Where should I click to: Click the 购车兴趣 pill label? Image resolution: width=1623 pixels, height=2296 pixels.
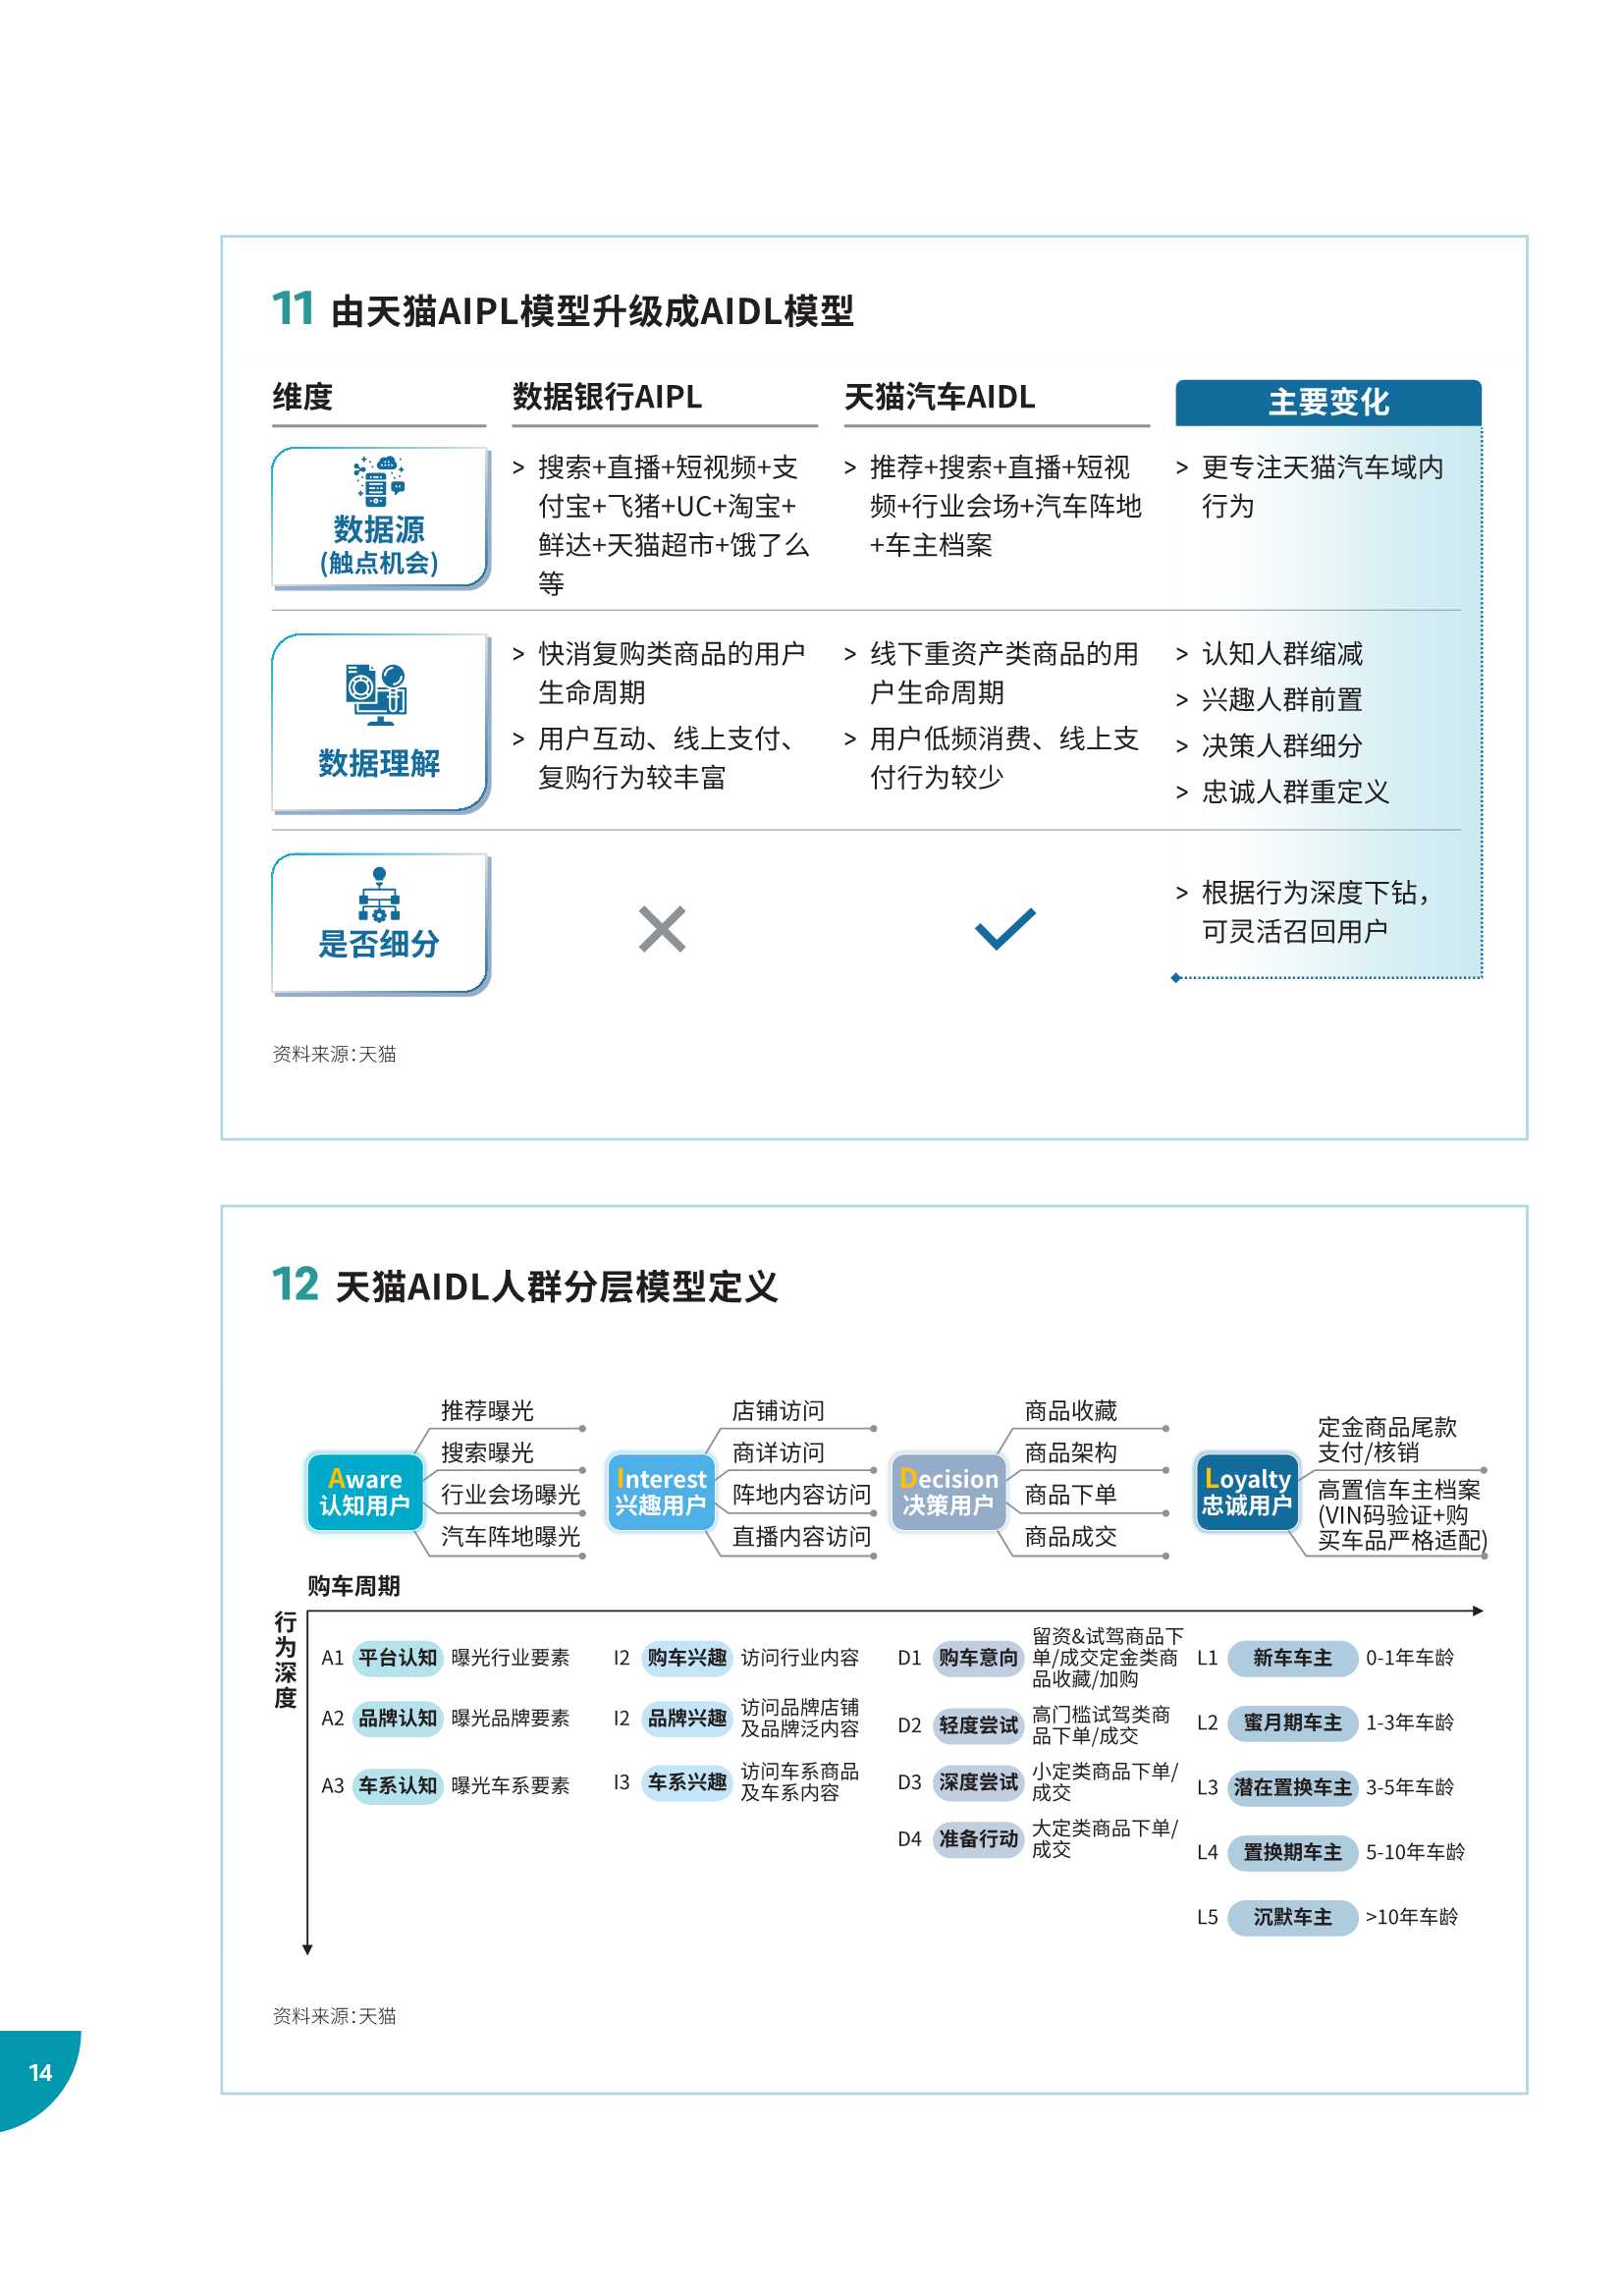tap(687, 1657)
